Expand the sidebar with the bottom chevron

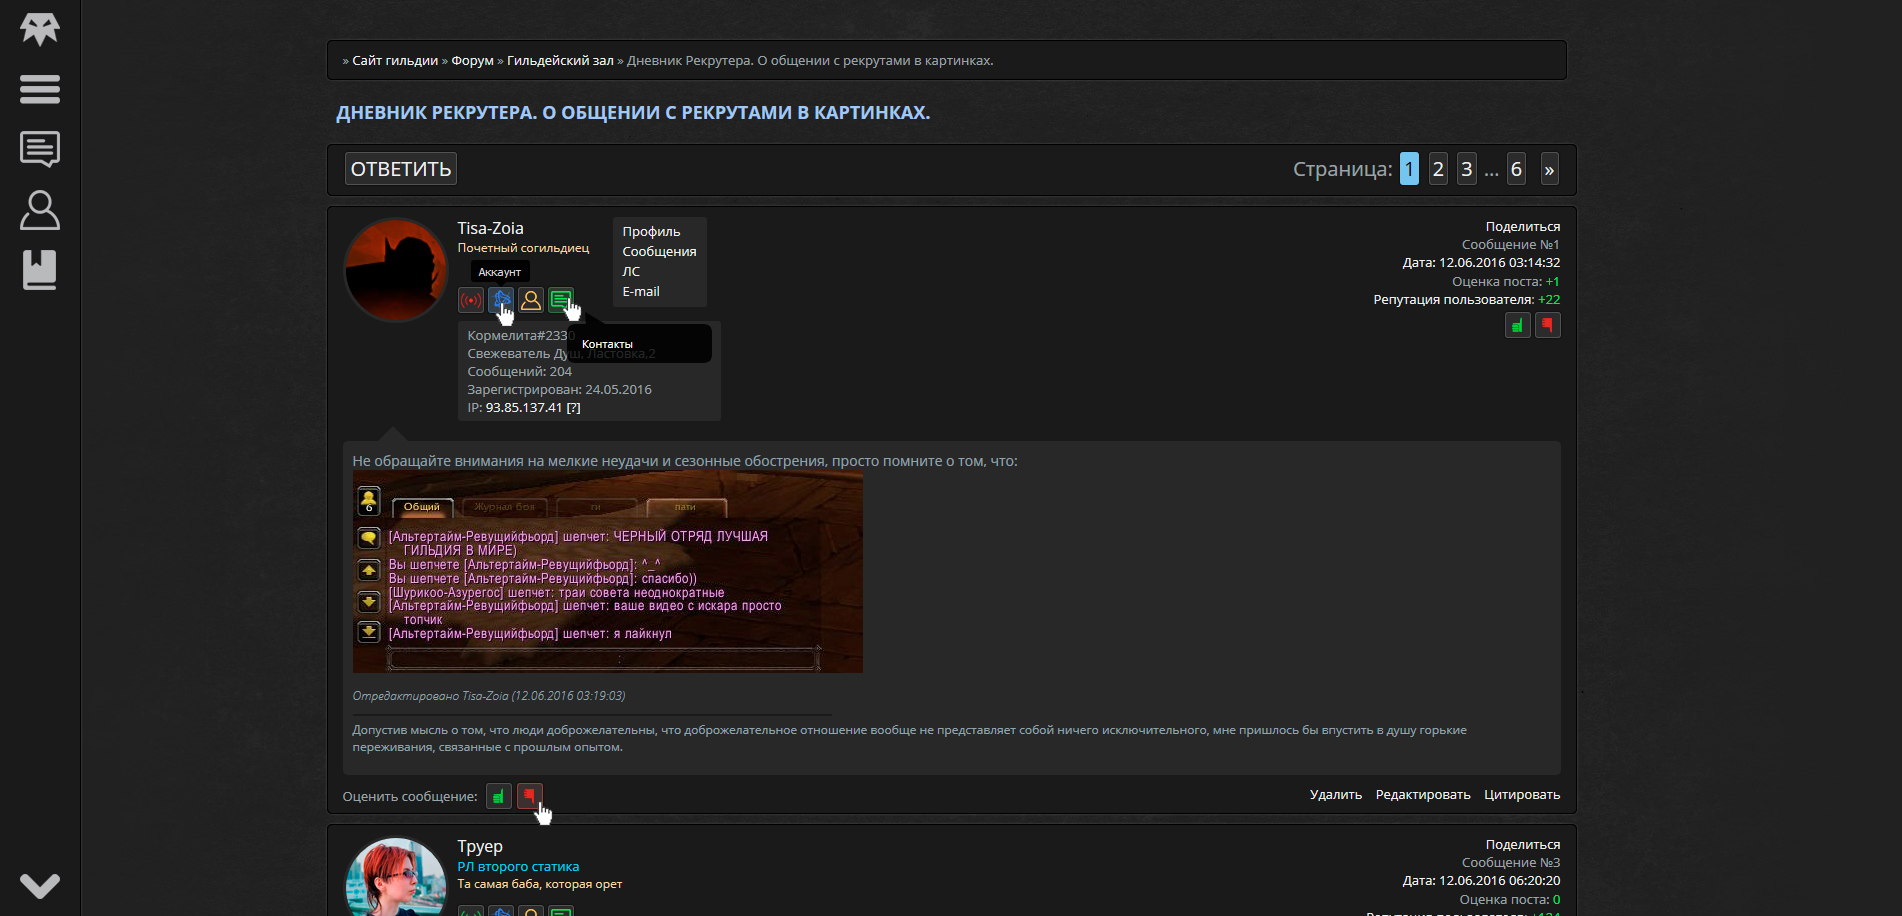[40, 885]
